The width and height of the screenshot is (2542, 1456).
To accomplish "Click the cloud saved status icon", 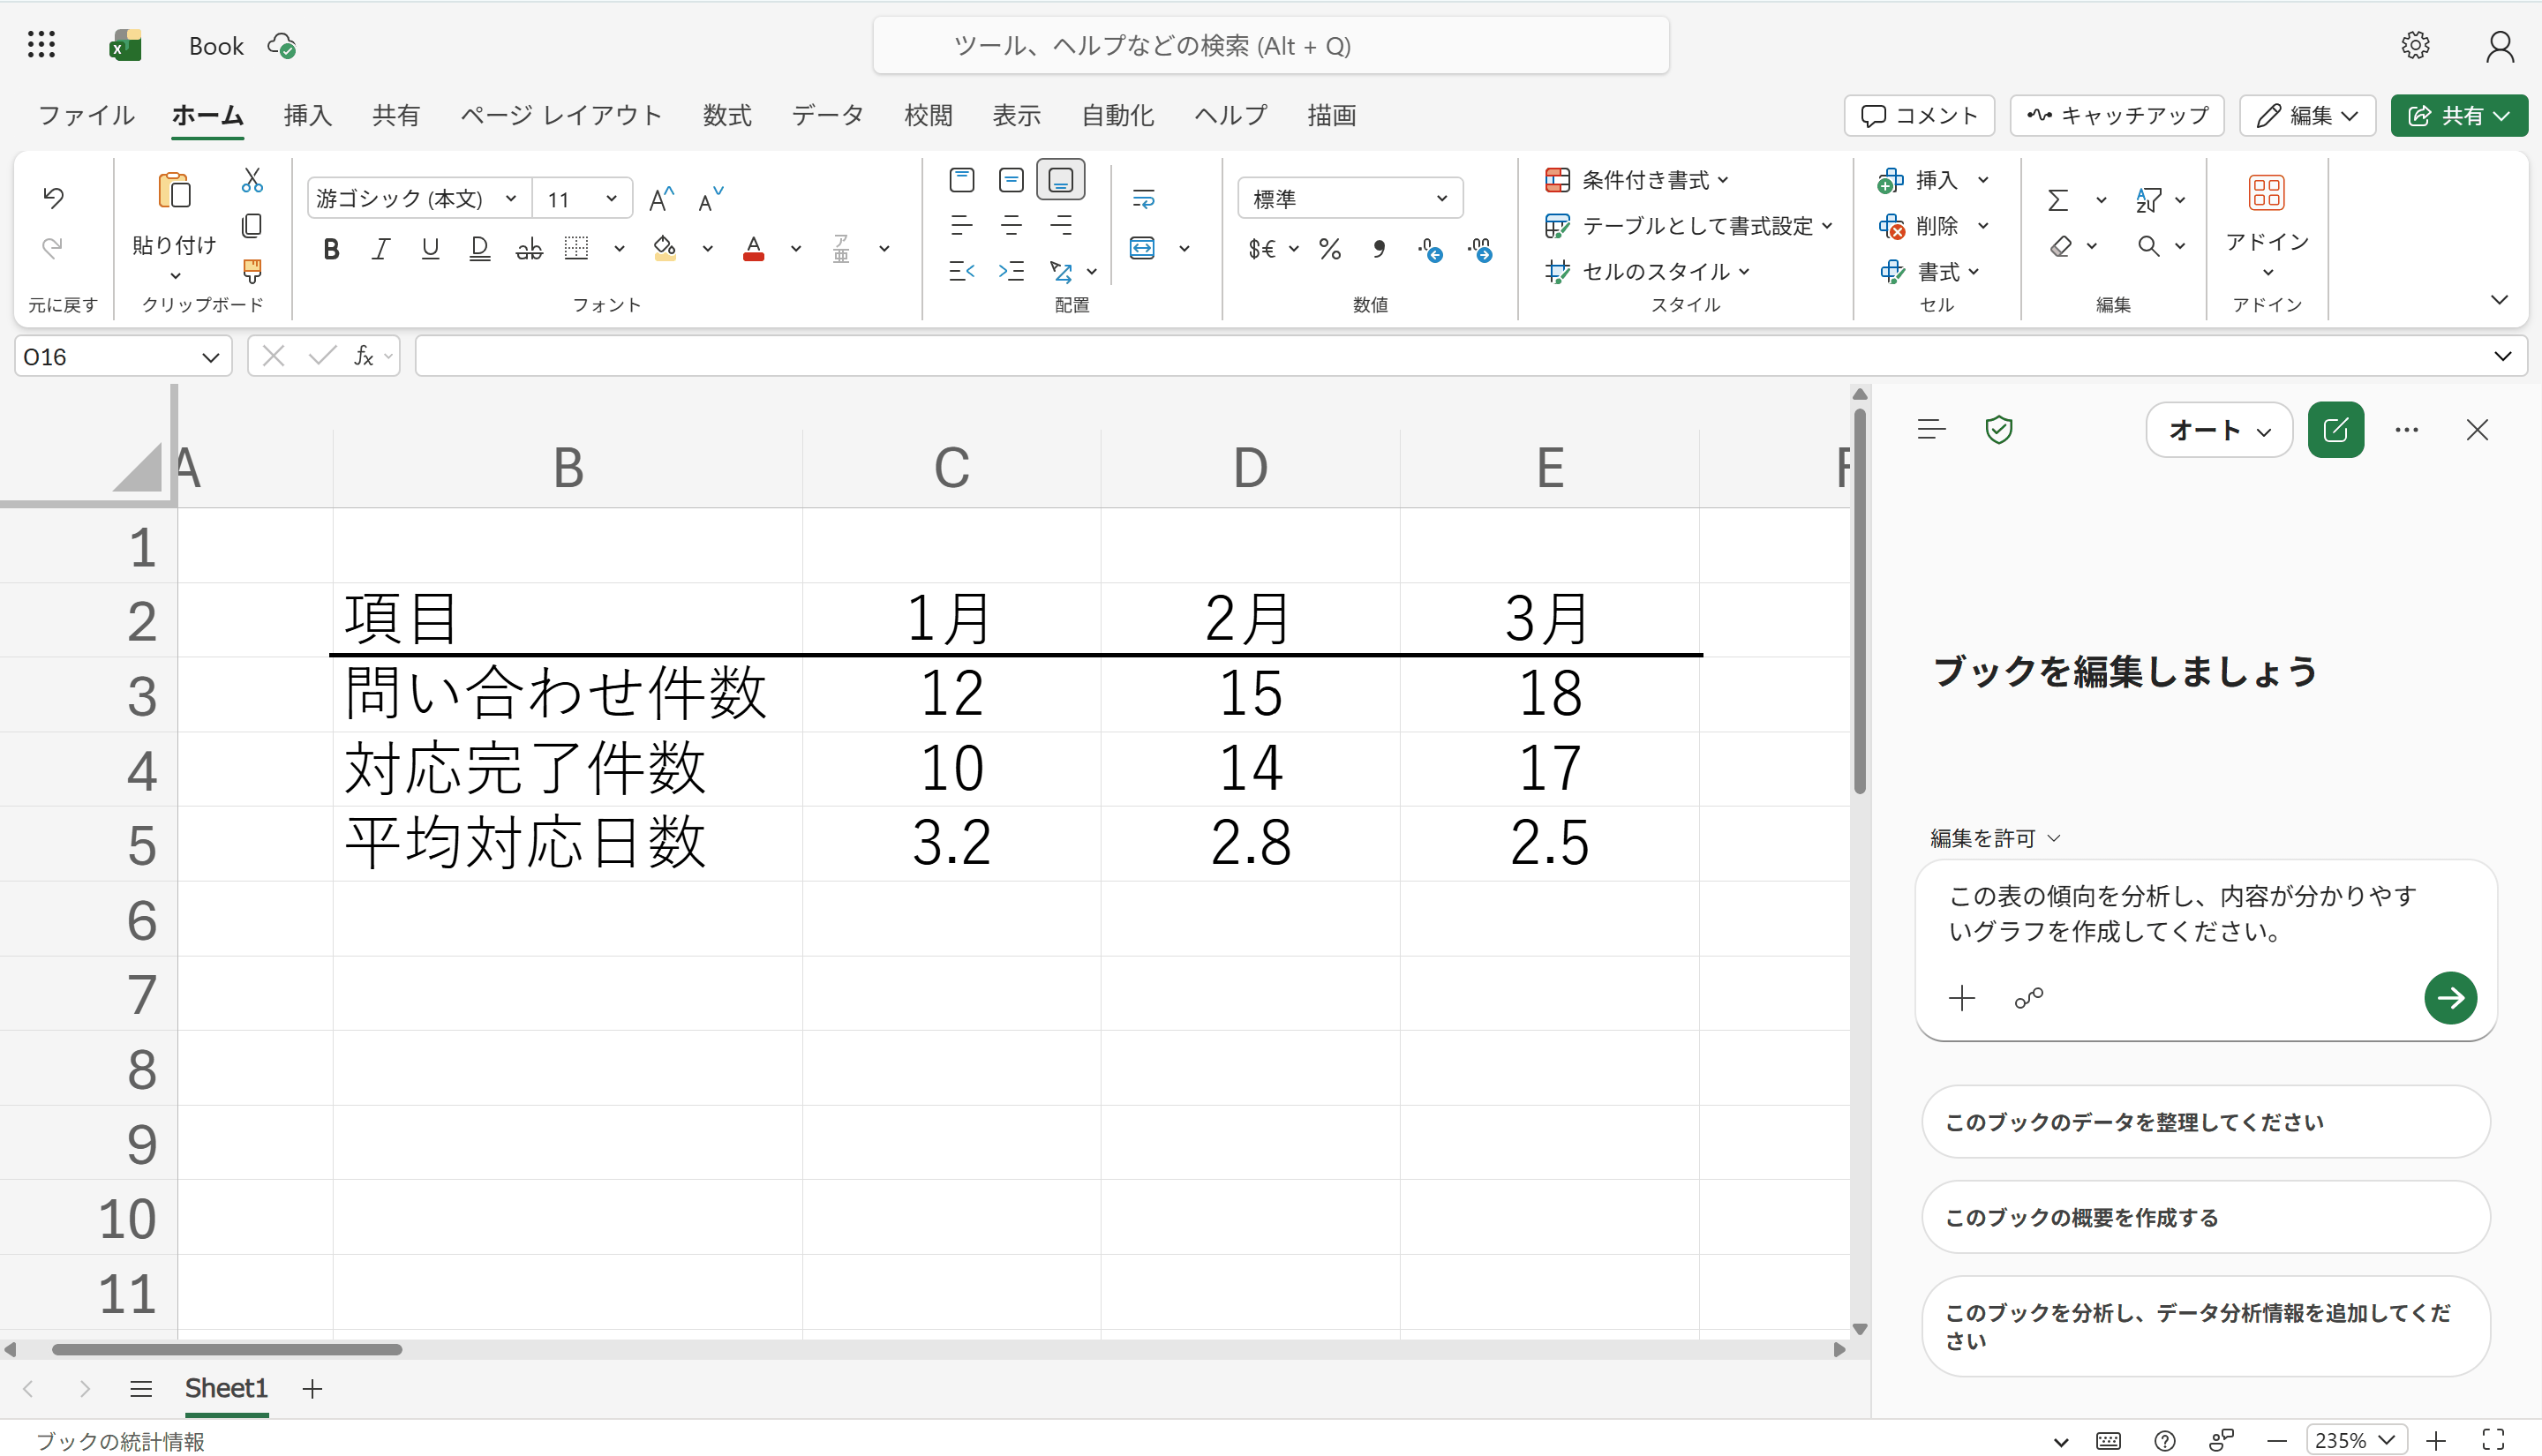I will pos(282,46).
